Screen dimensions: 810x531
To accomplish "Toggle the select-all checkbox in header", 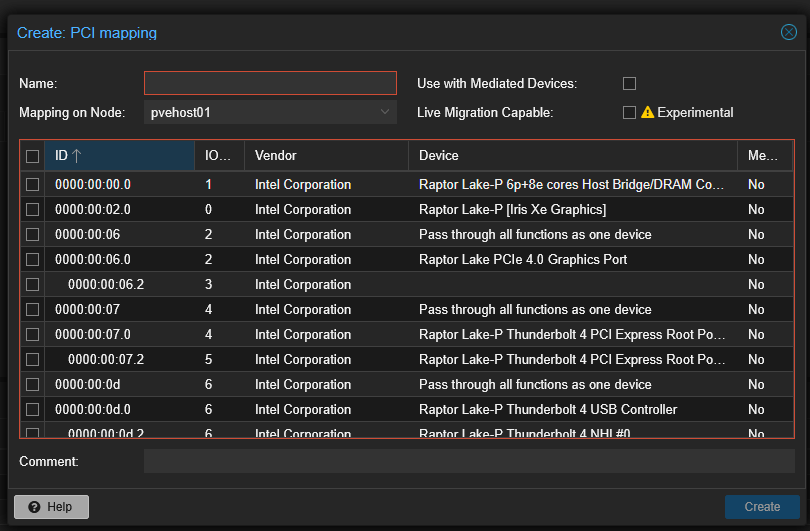I will (x=33, y=156).
